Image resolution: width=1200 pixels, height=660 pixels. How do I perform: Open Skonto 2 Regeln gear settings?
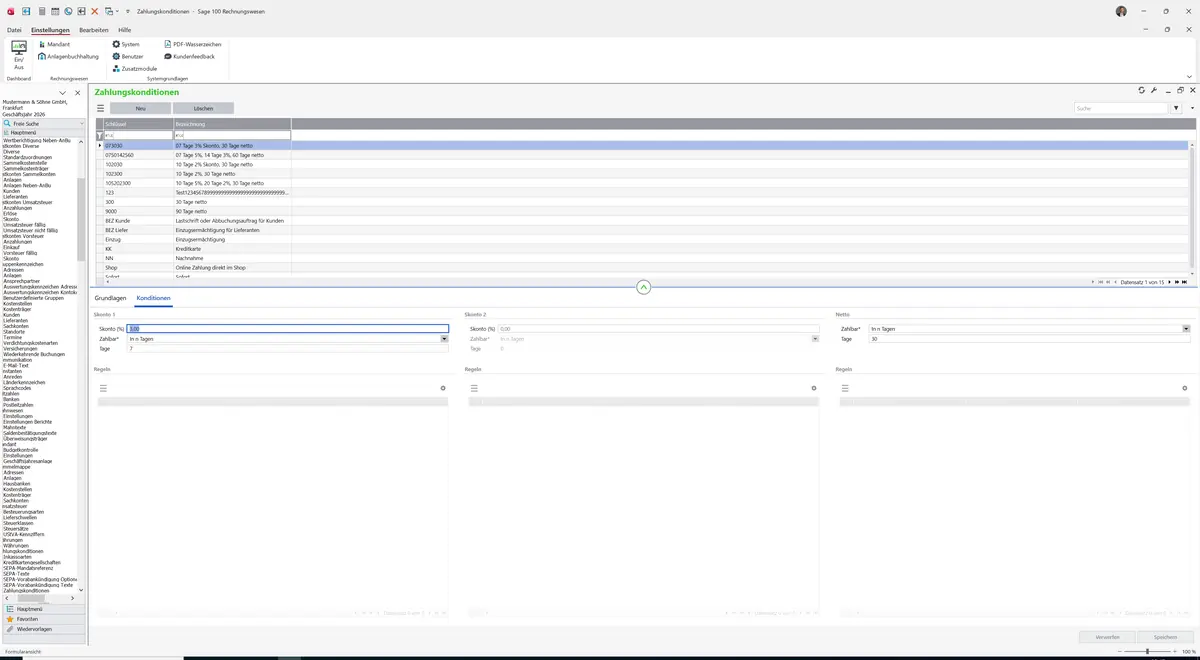[x=814, y=388]
